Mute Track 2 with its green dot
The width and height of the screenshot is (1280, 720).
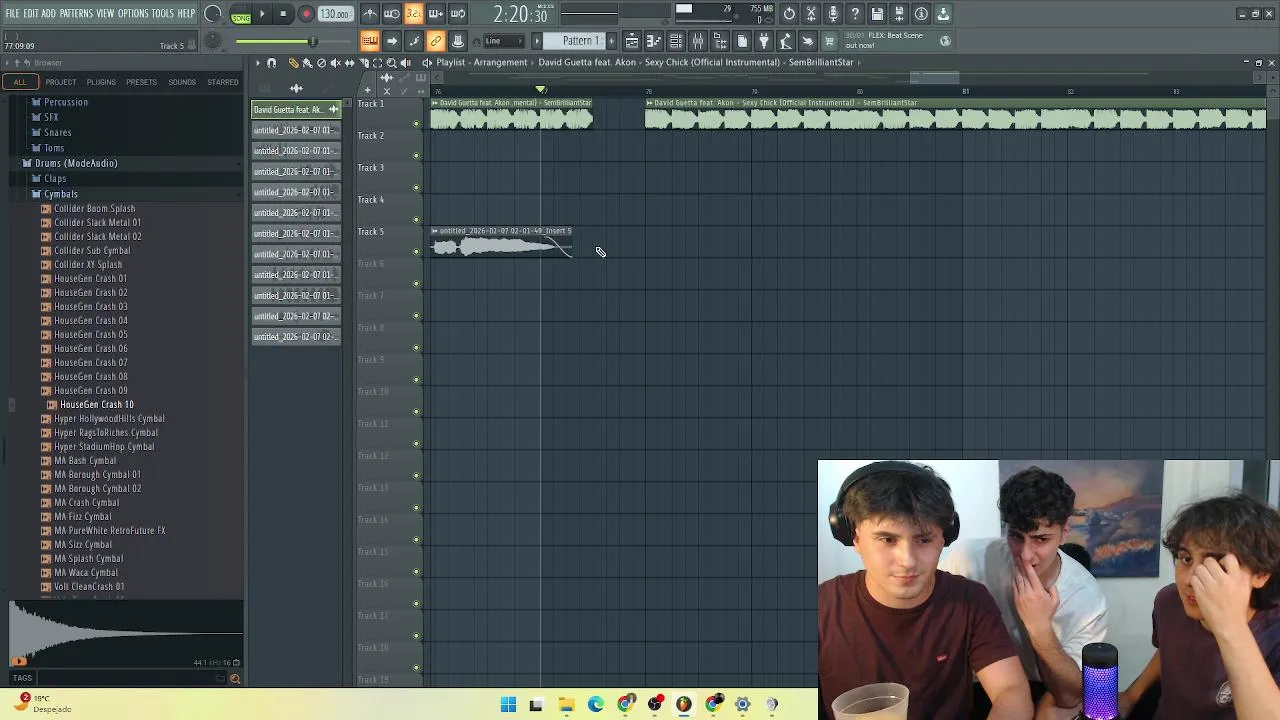click(417, 156)
